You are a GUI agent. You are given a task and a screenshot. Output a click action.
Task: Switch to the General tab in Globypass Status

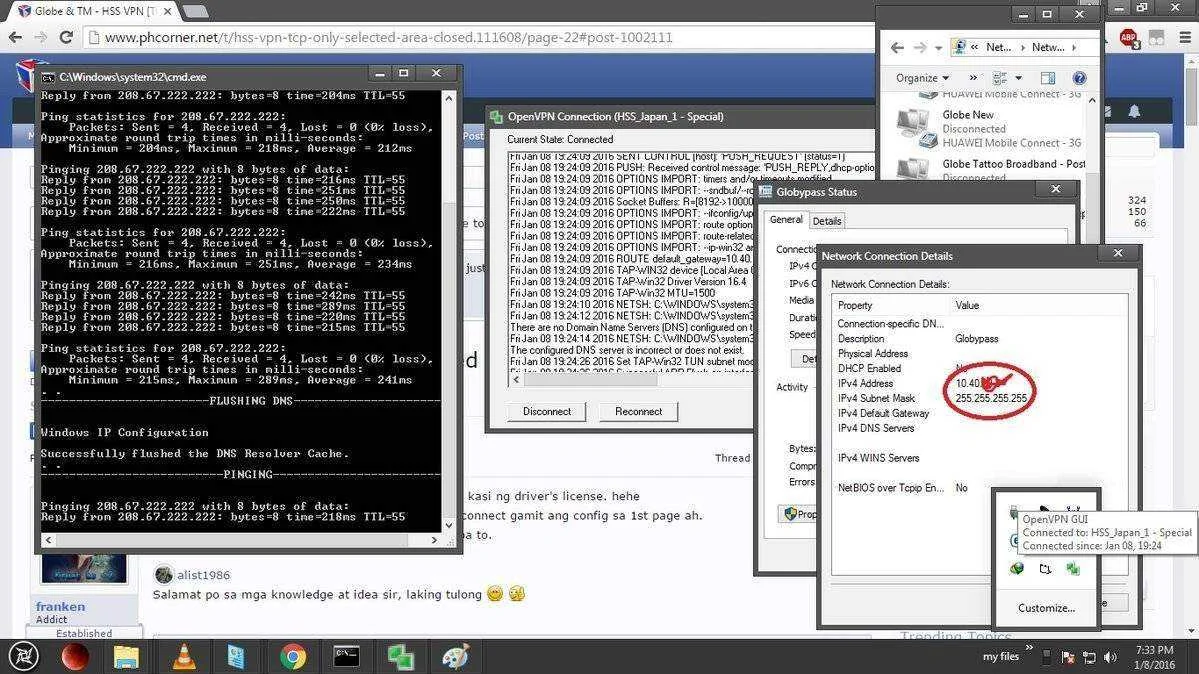click(x=786, y=220)
